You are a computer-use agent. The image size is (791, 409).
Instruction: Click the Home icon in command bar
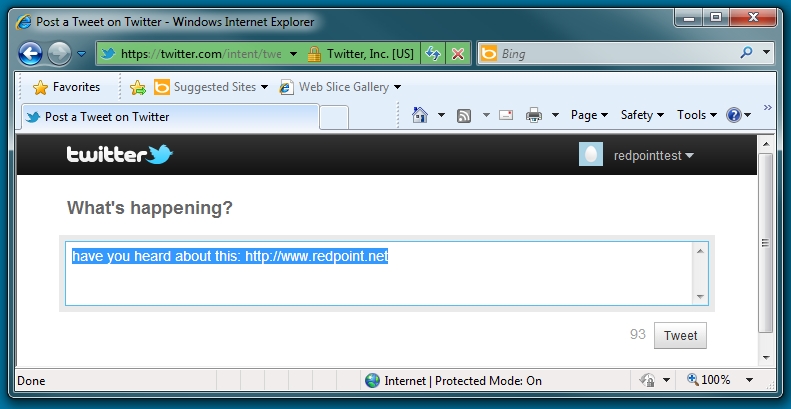tap(421, 115)
